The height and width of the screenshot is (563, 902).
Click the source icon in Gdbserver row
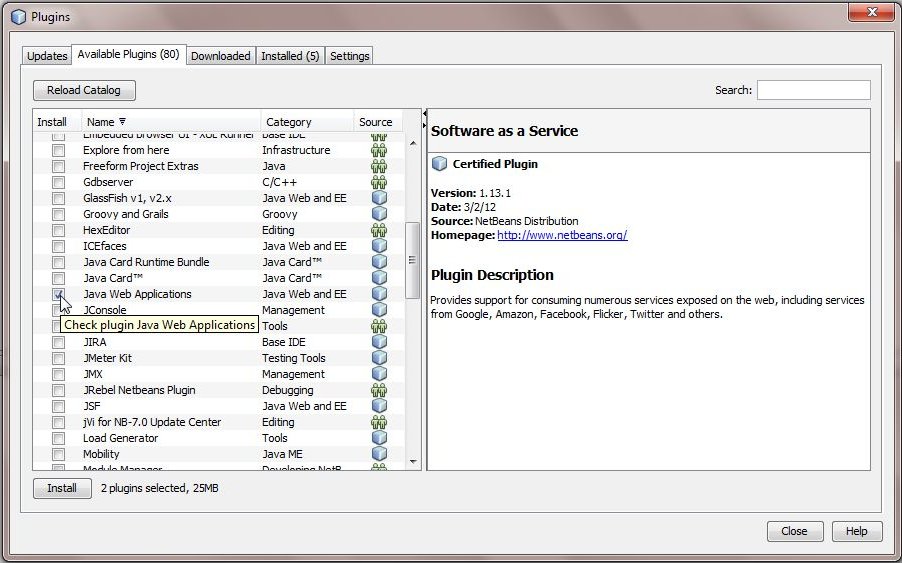click(379, 182)
